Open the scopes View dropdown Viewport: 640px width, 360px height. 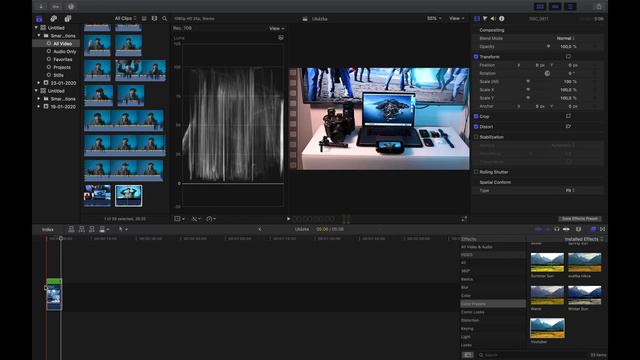pos(277,29)
